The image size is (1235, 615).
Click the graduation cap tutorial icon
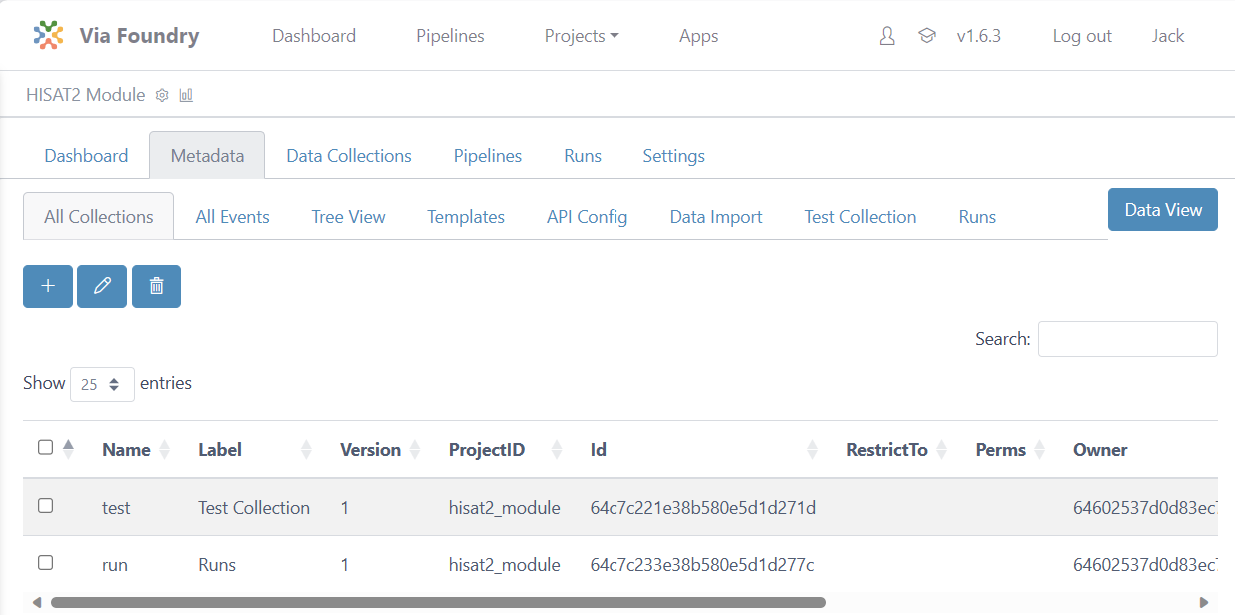tap(927, 36)
